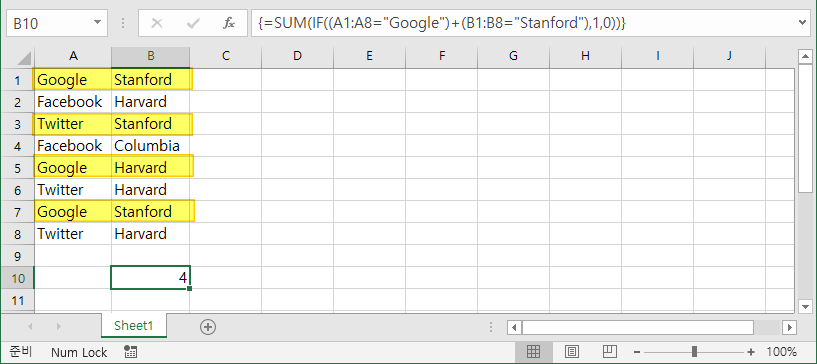Image resolution: width=817 pixels, height=364 pixels.
Task: Click vertical scrollbar up arrow
Action: [806, 56]
